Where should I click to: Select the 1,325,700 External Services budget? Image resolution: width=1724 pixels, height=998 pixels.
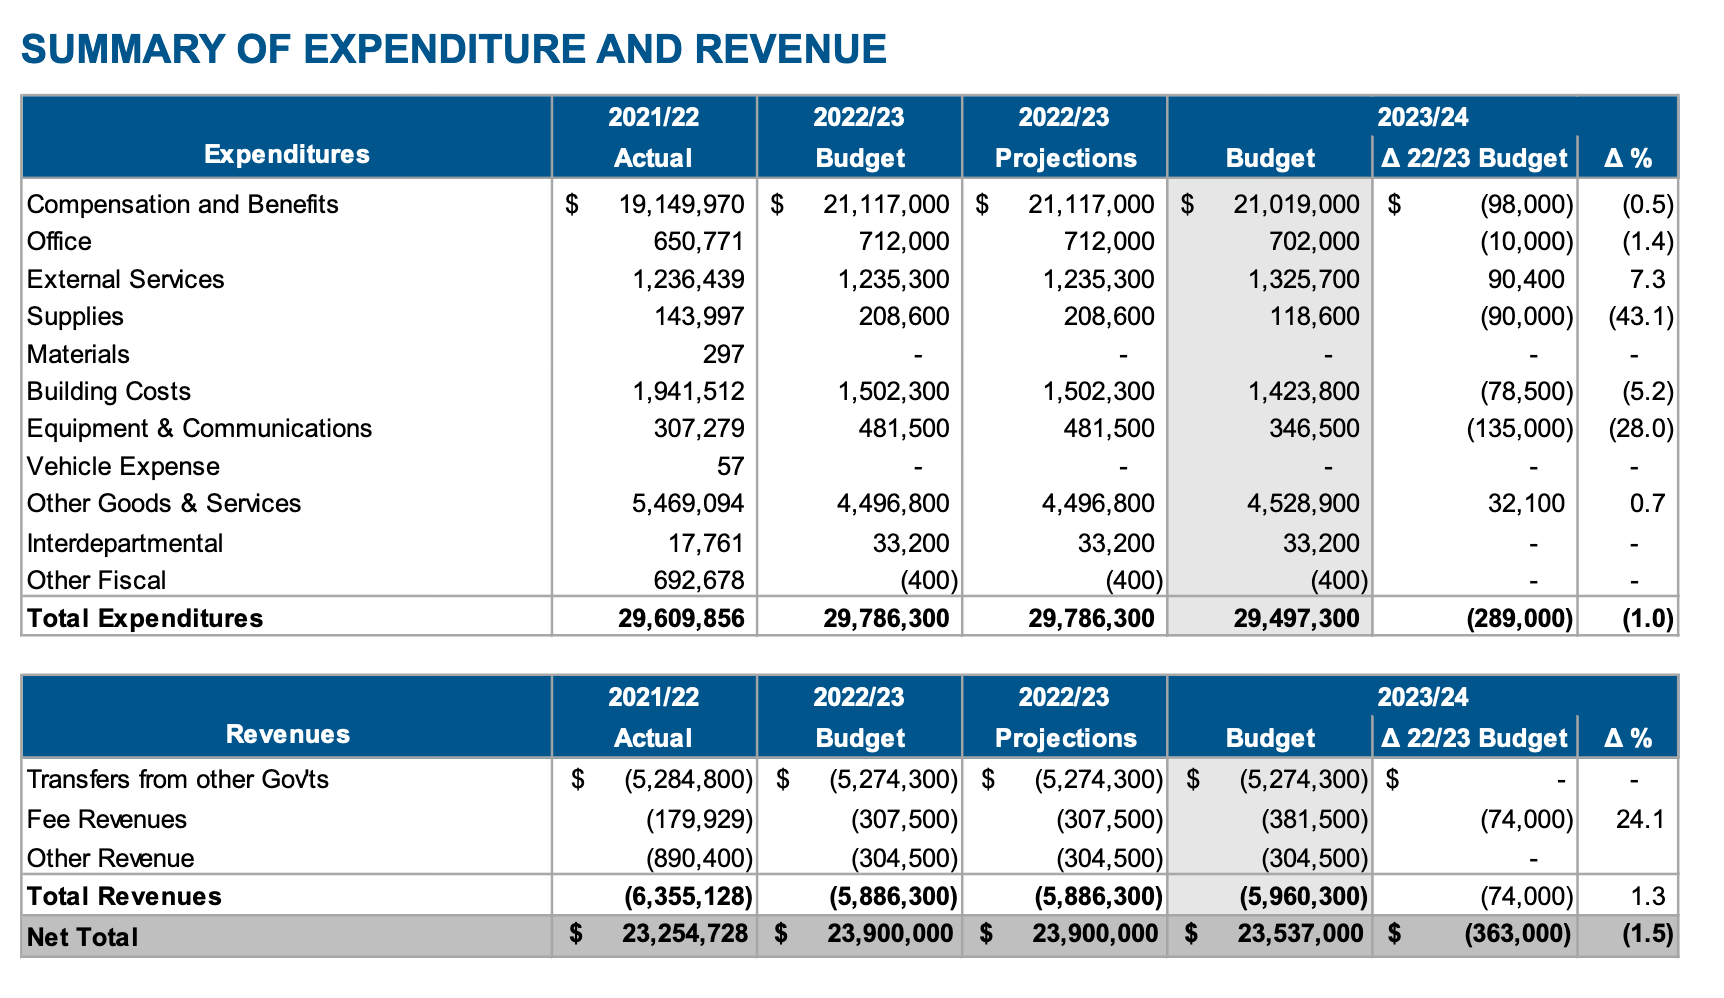[1304, 279]
